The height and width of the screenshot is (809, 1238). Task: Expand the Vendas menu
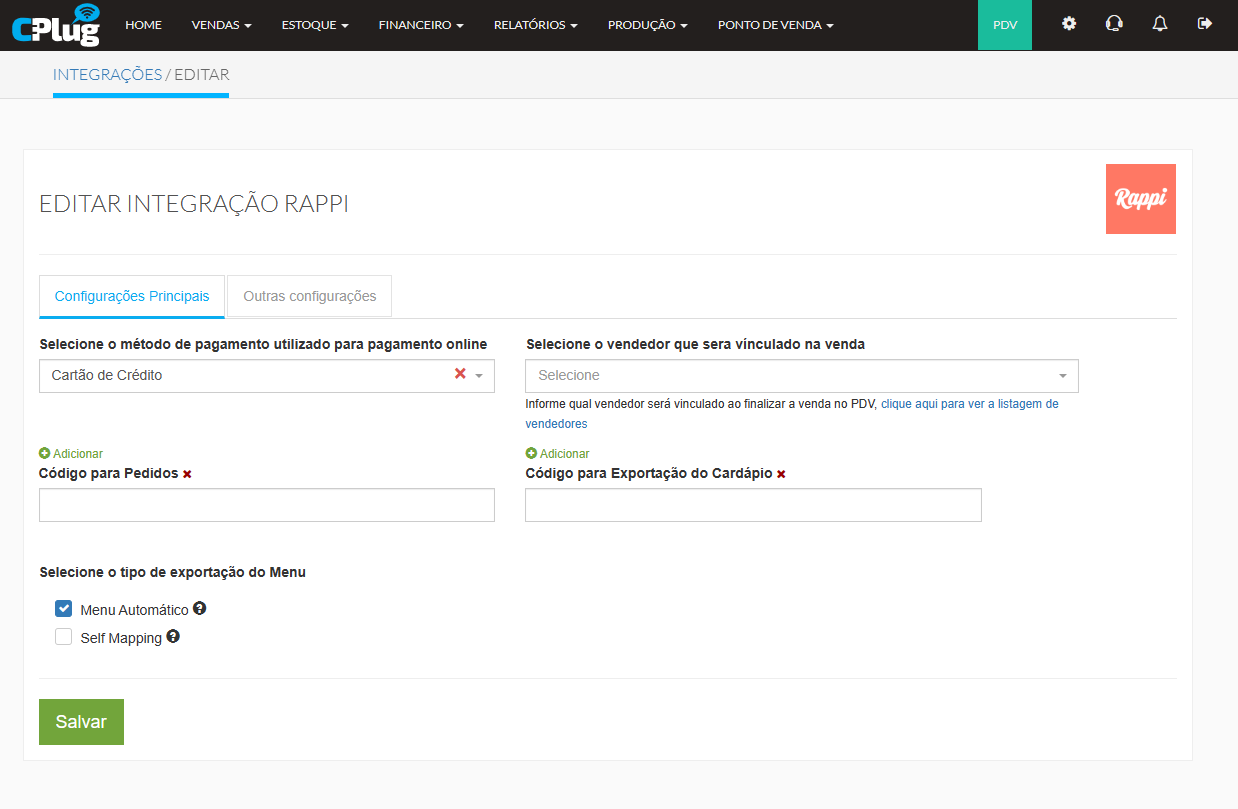(x=221, y=25)
